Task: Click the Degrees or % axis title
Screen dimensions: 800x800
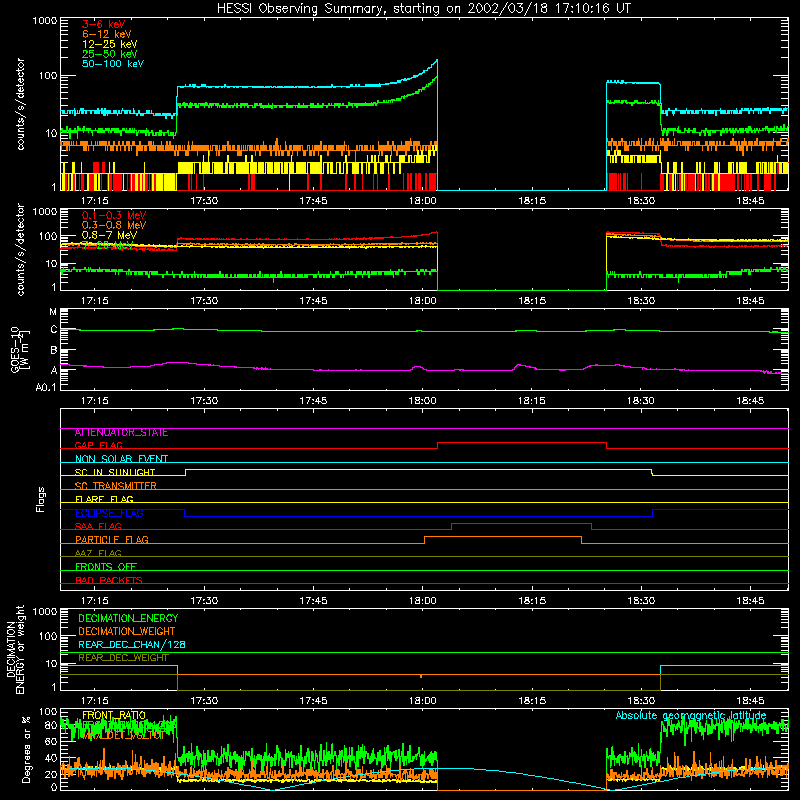Action: [x=26, y=749]
